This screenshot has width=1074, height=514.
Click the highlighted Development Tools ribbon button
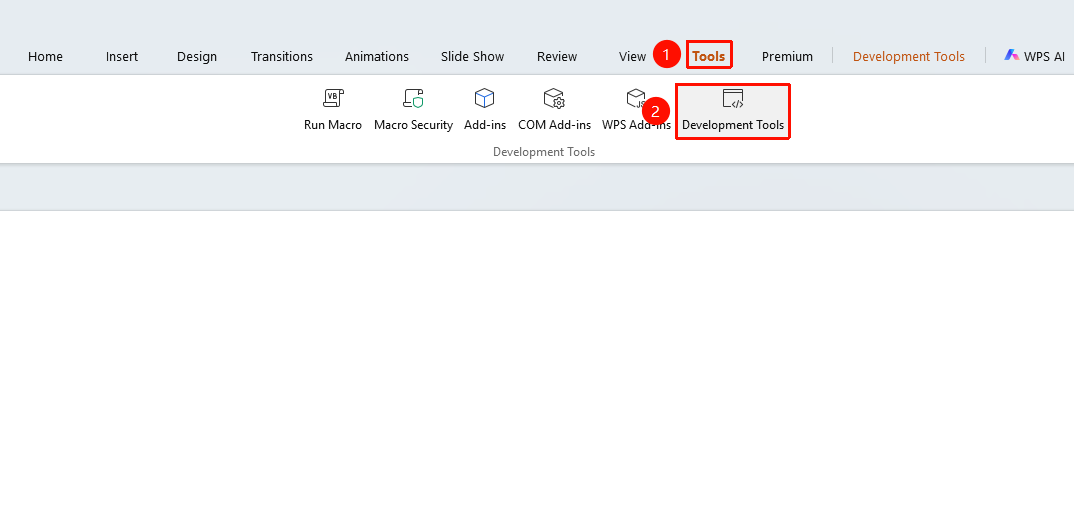coord(733,111)
